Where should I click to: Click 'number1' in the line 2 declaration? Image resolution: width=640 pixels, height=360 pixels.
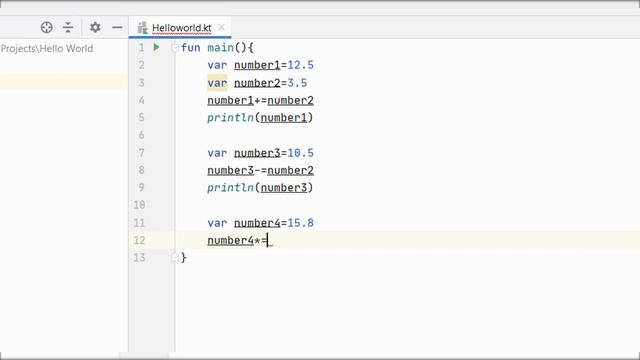click(257, 65)
